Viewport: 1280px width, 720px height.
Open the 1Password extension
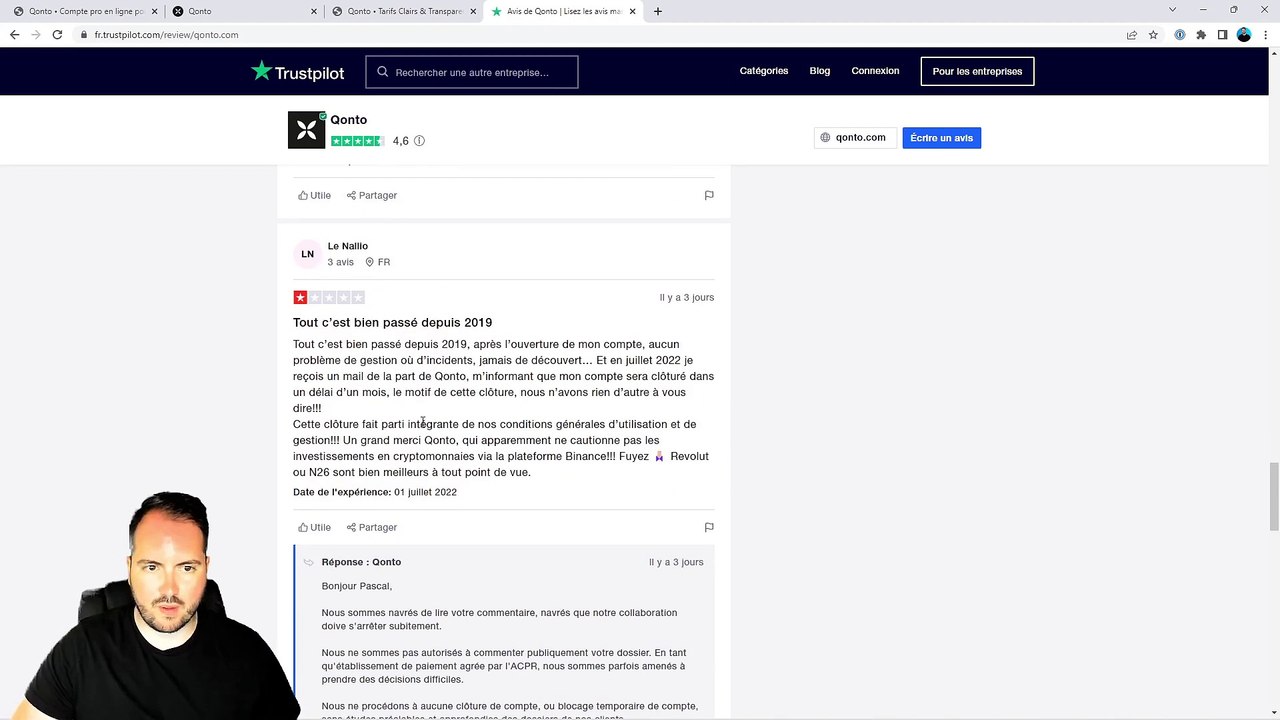pyautogui.click(x=1180, y=34)
